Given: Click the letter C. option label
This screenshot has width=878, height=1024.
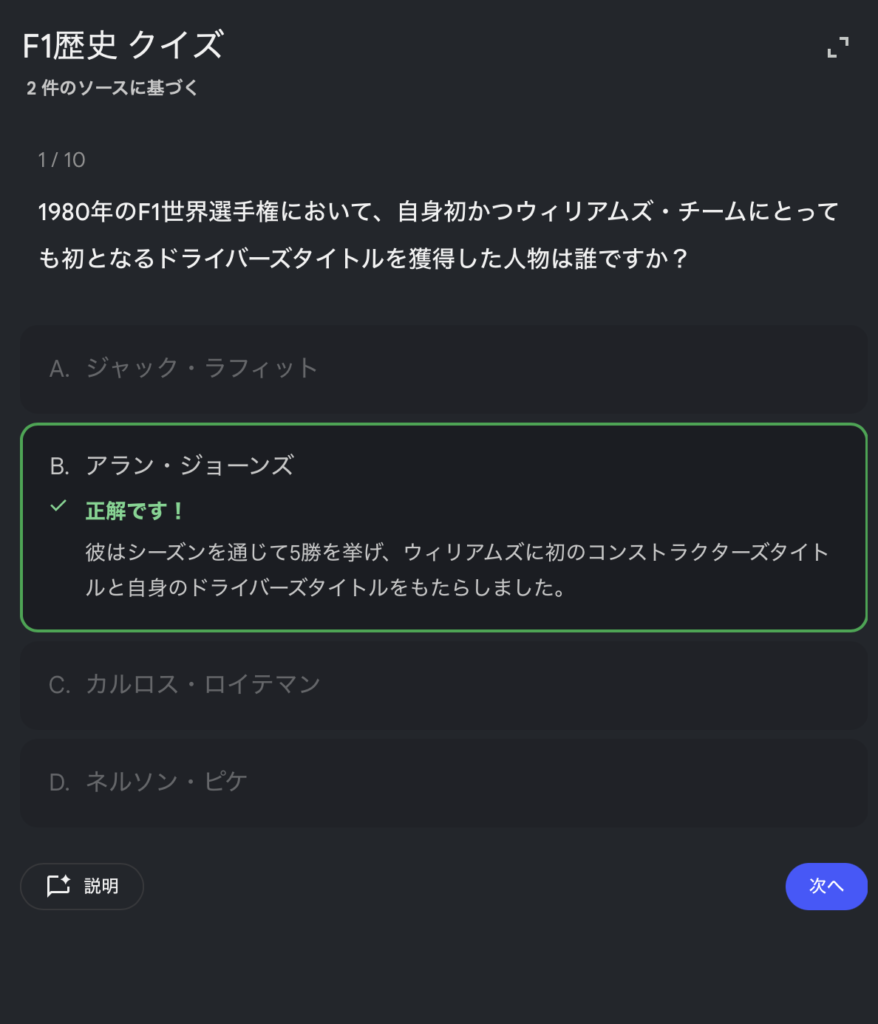Looking at the screenshot, I should point(59,685).
